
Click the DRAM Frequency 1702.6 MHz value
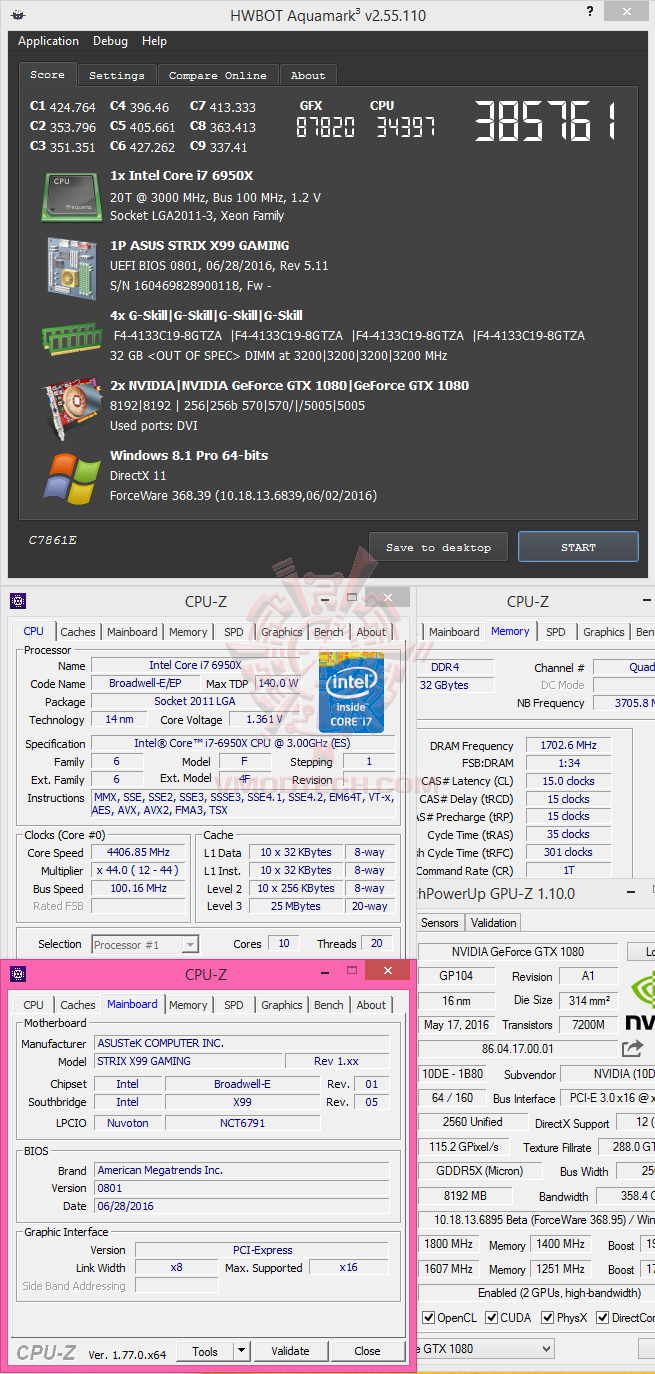tap(568, 746)
